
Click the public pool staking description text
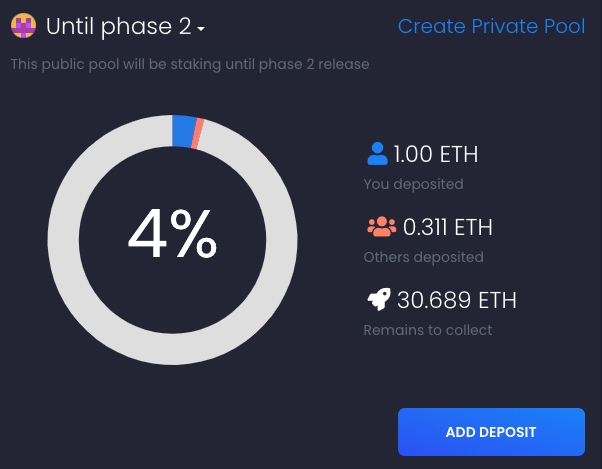tap(190, 65)
